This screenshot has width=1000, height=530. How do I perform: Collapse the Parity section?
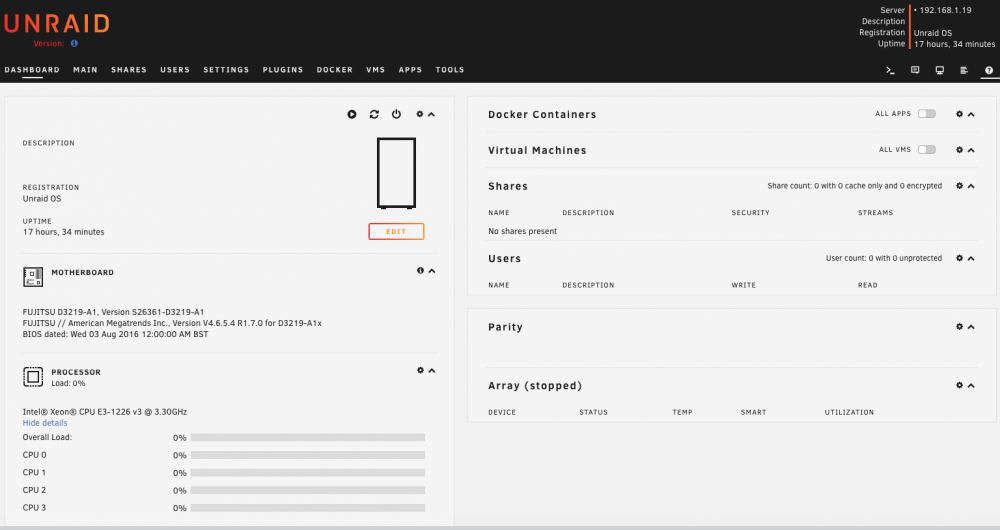(x=971, y=327)
